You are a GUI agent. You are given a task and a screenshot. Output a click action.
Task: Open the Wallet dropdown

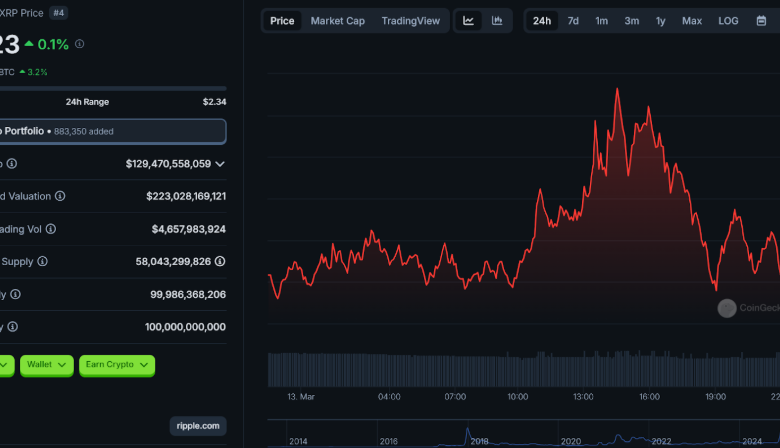coord(48,366)
